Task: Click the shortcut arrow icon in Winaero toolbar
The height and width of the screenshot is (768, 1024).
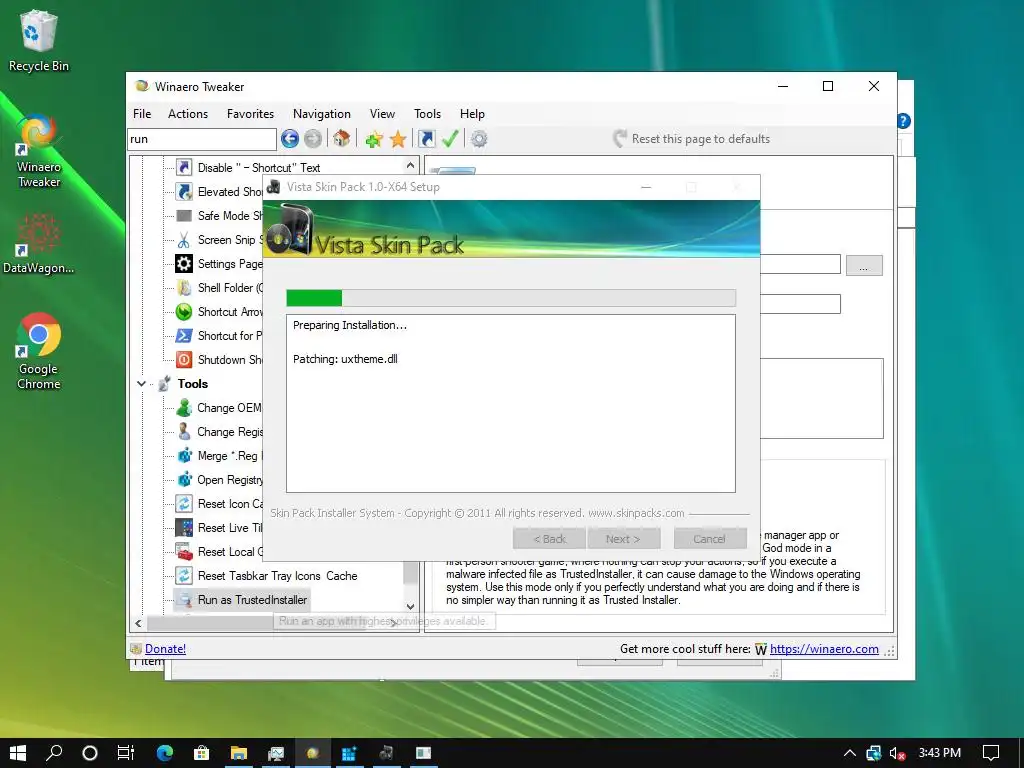Action: coord(426,138)
